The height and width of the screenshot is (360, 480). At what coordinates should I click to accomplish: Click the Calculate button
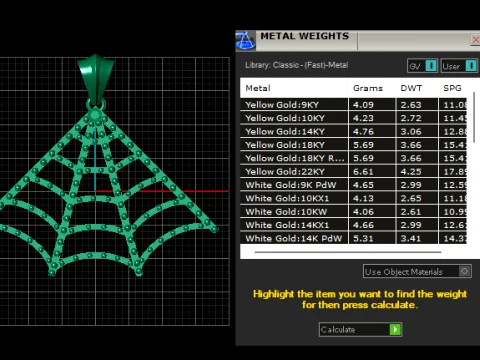[360, 329]
